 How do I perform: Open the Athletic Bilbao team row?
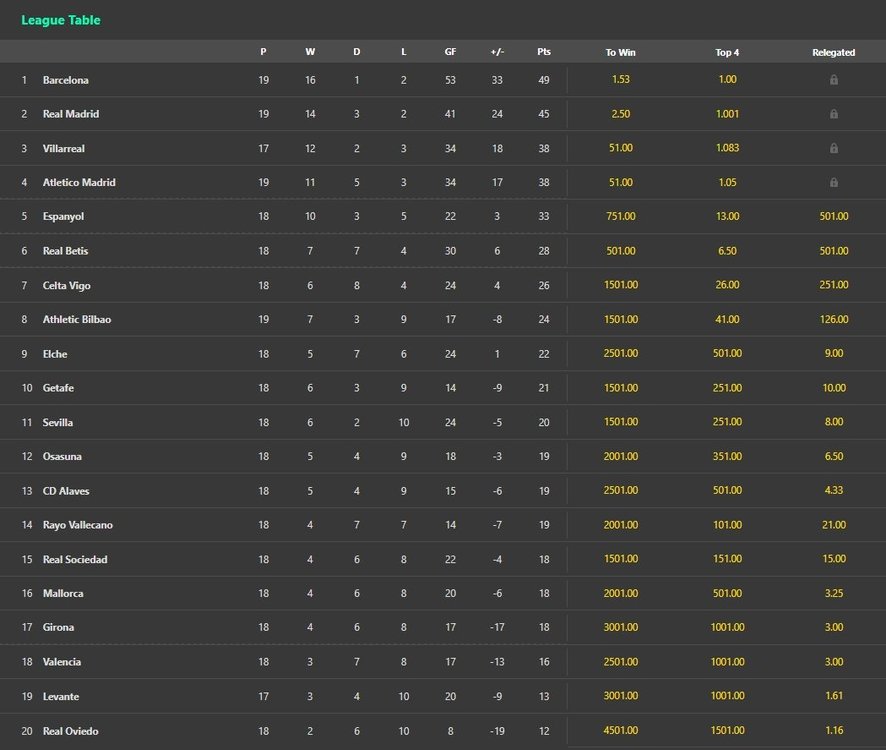click(x=77, y=320)
